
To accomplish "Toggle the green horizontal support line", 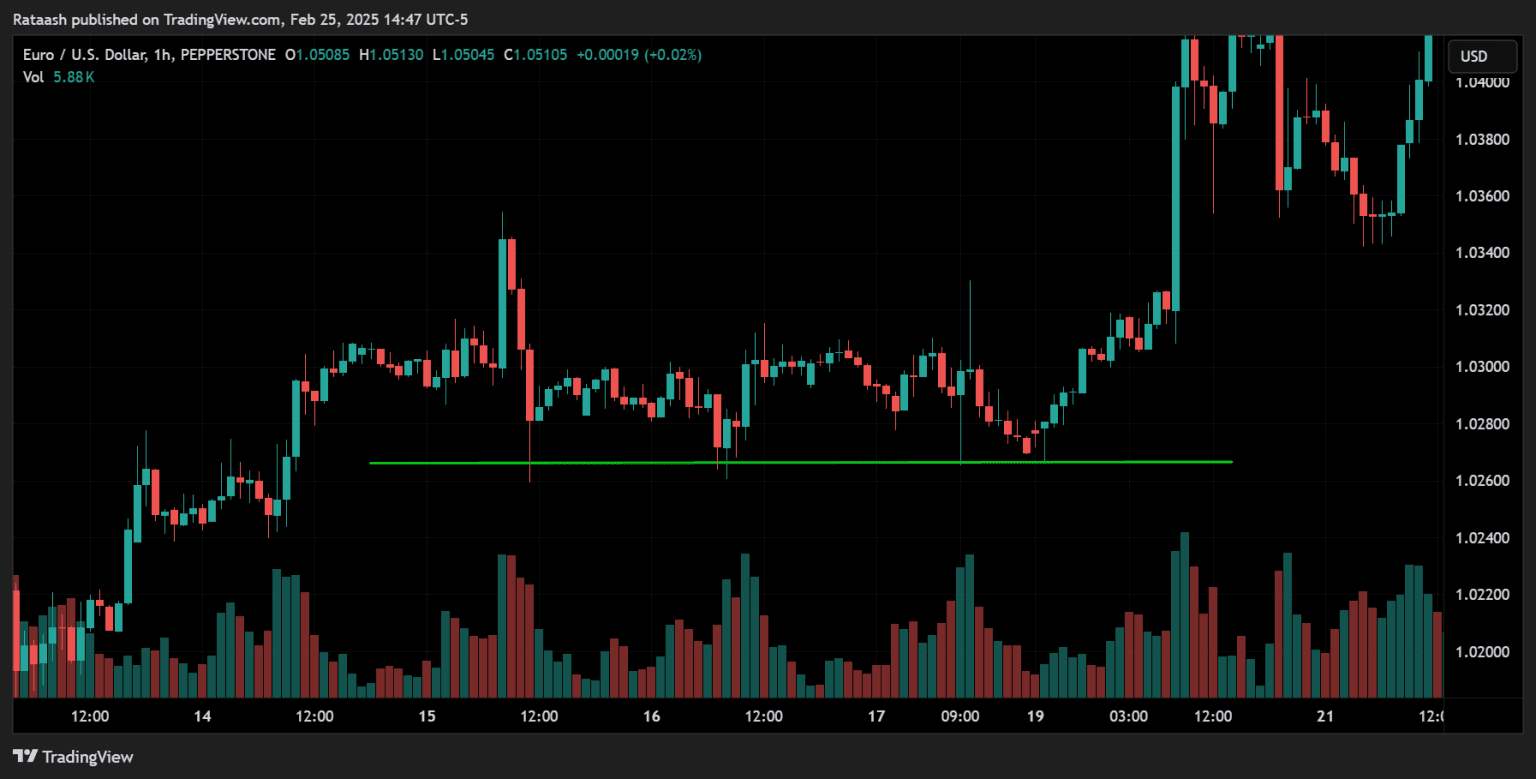I will [x=800, y=462].
